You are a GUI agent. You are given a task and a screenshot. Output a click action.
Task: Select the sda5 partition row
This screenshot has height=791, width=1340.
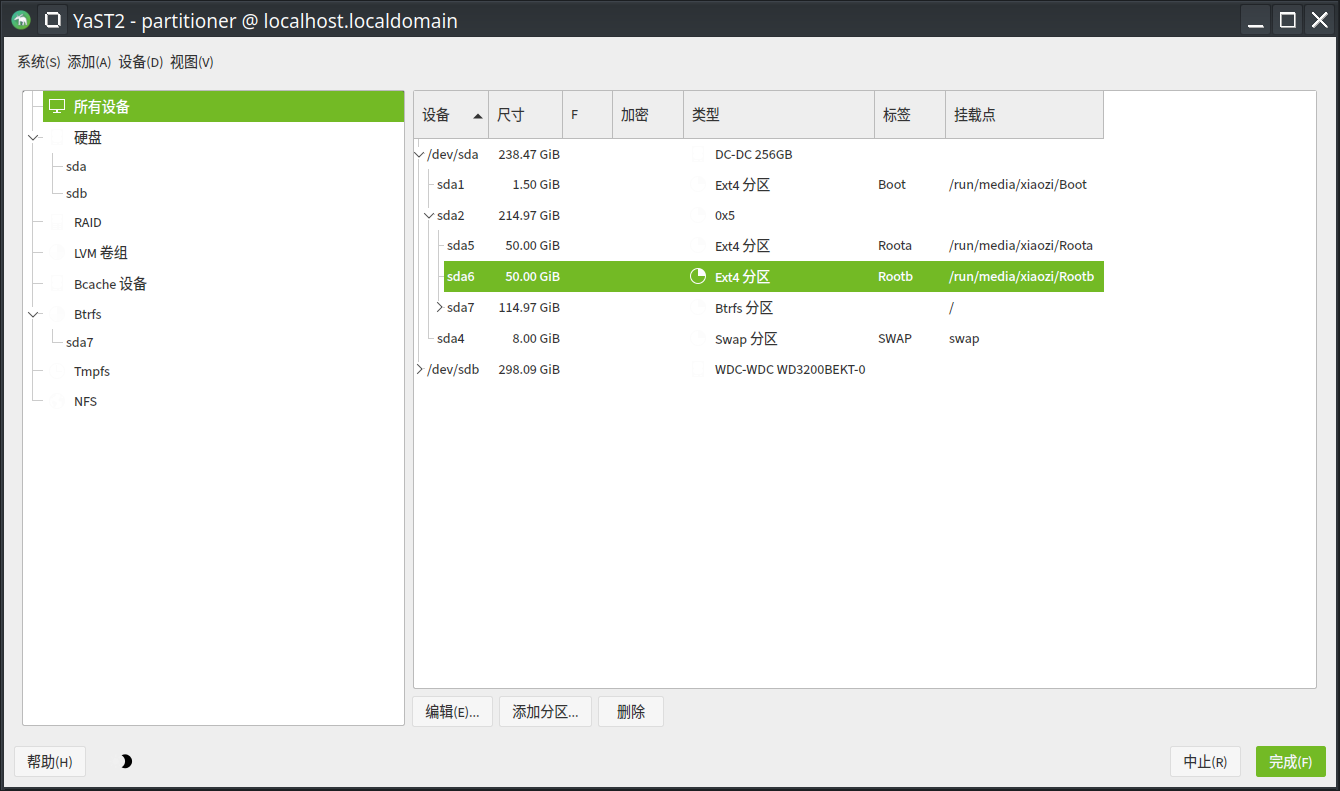tap(773, 245)
